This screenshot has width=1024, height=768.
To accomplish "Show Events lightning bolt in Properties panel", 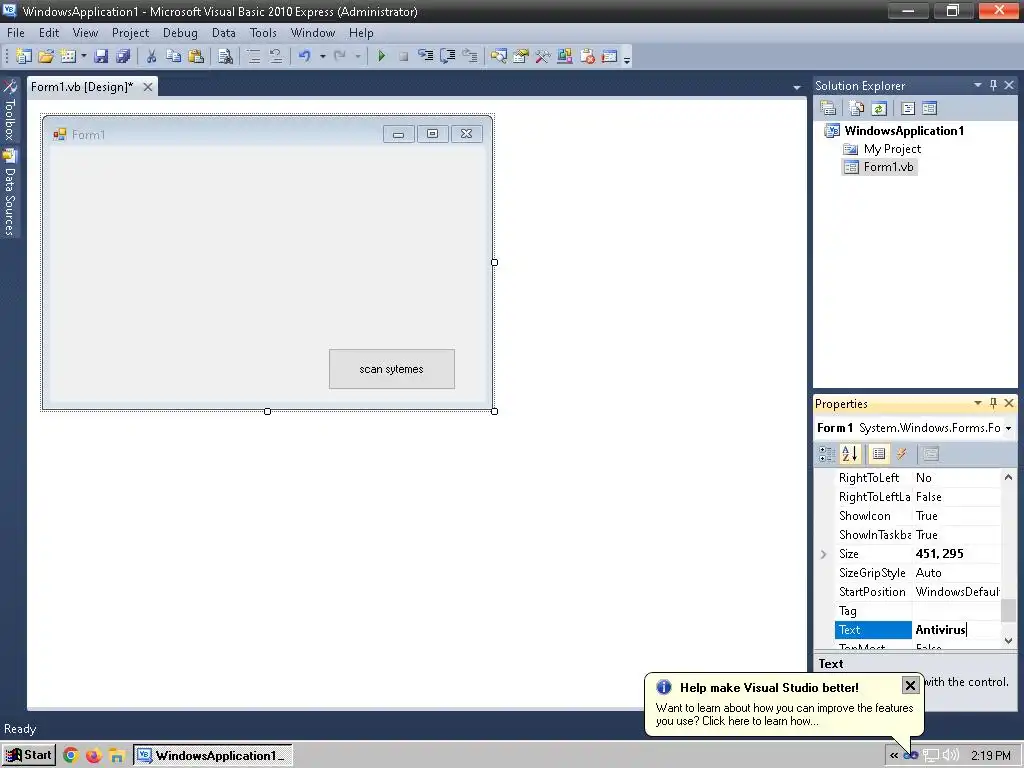I will 901,454.
